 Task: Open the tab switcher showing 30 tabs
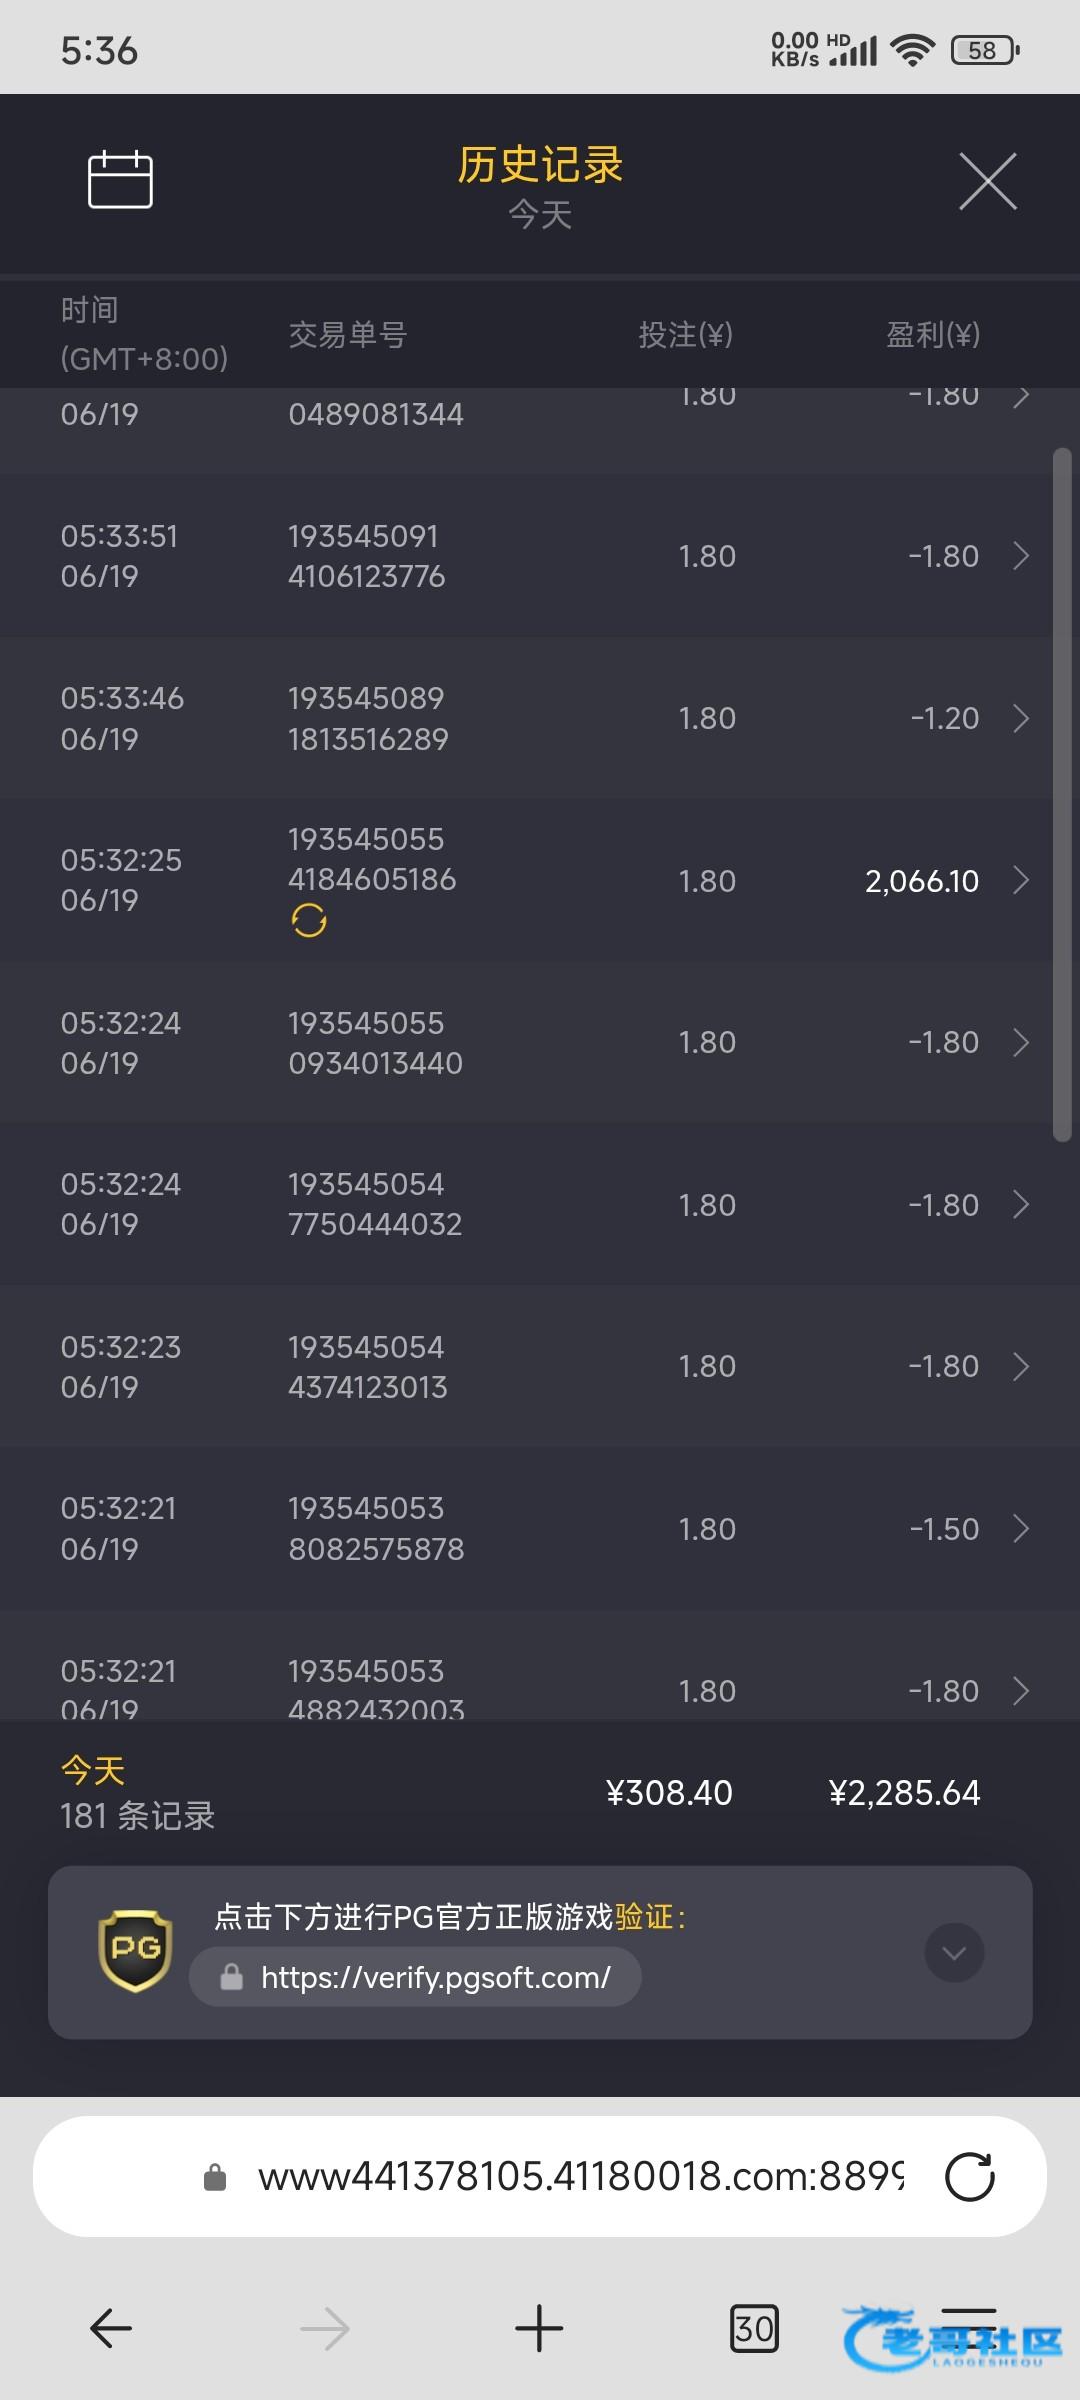(753, 2328)
